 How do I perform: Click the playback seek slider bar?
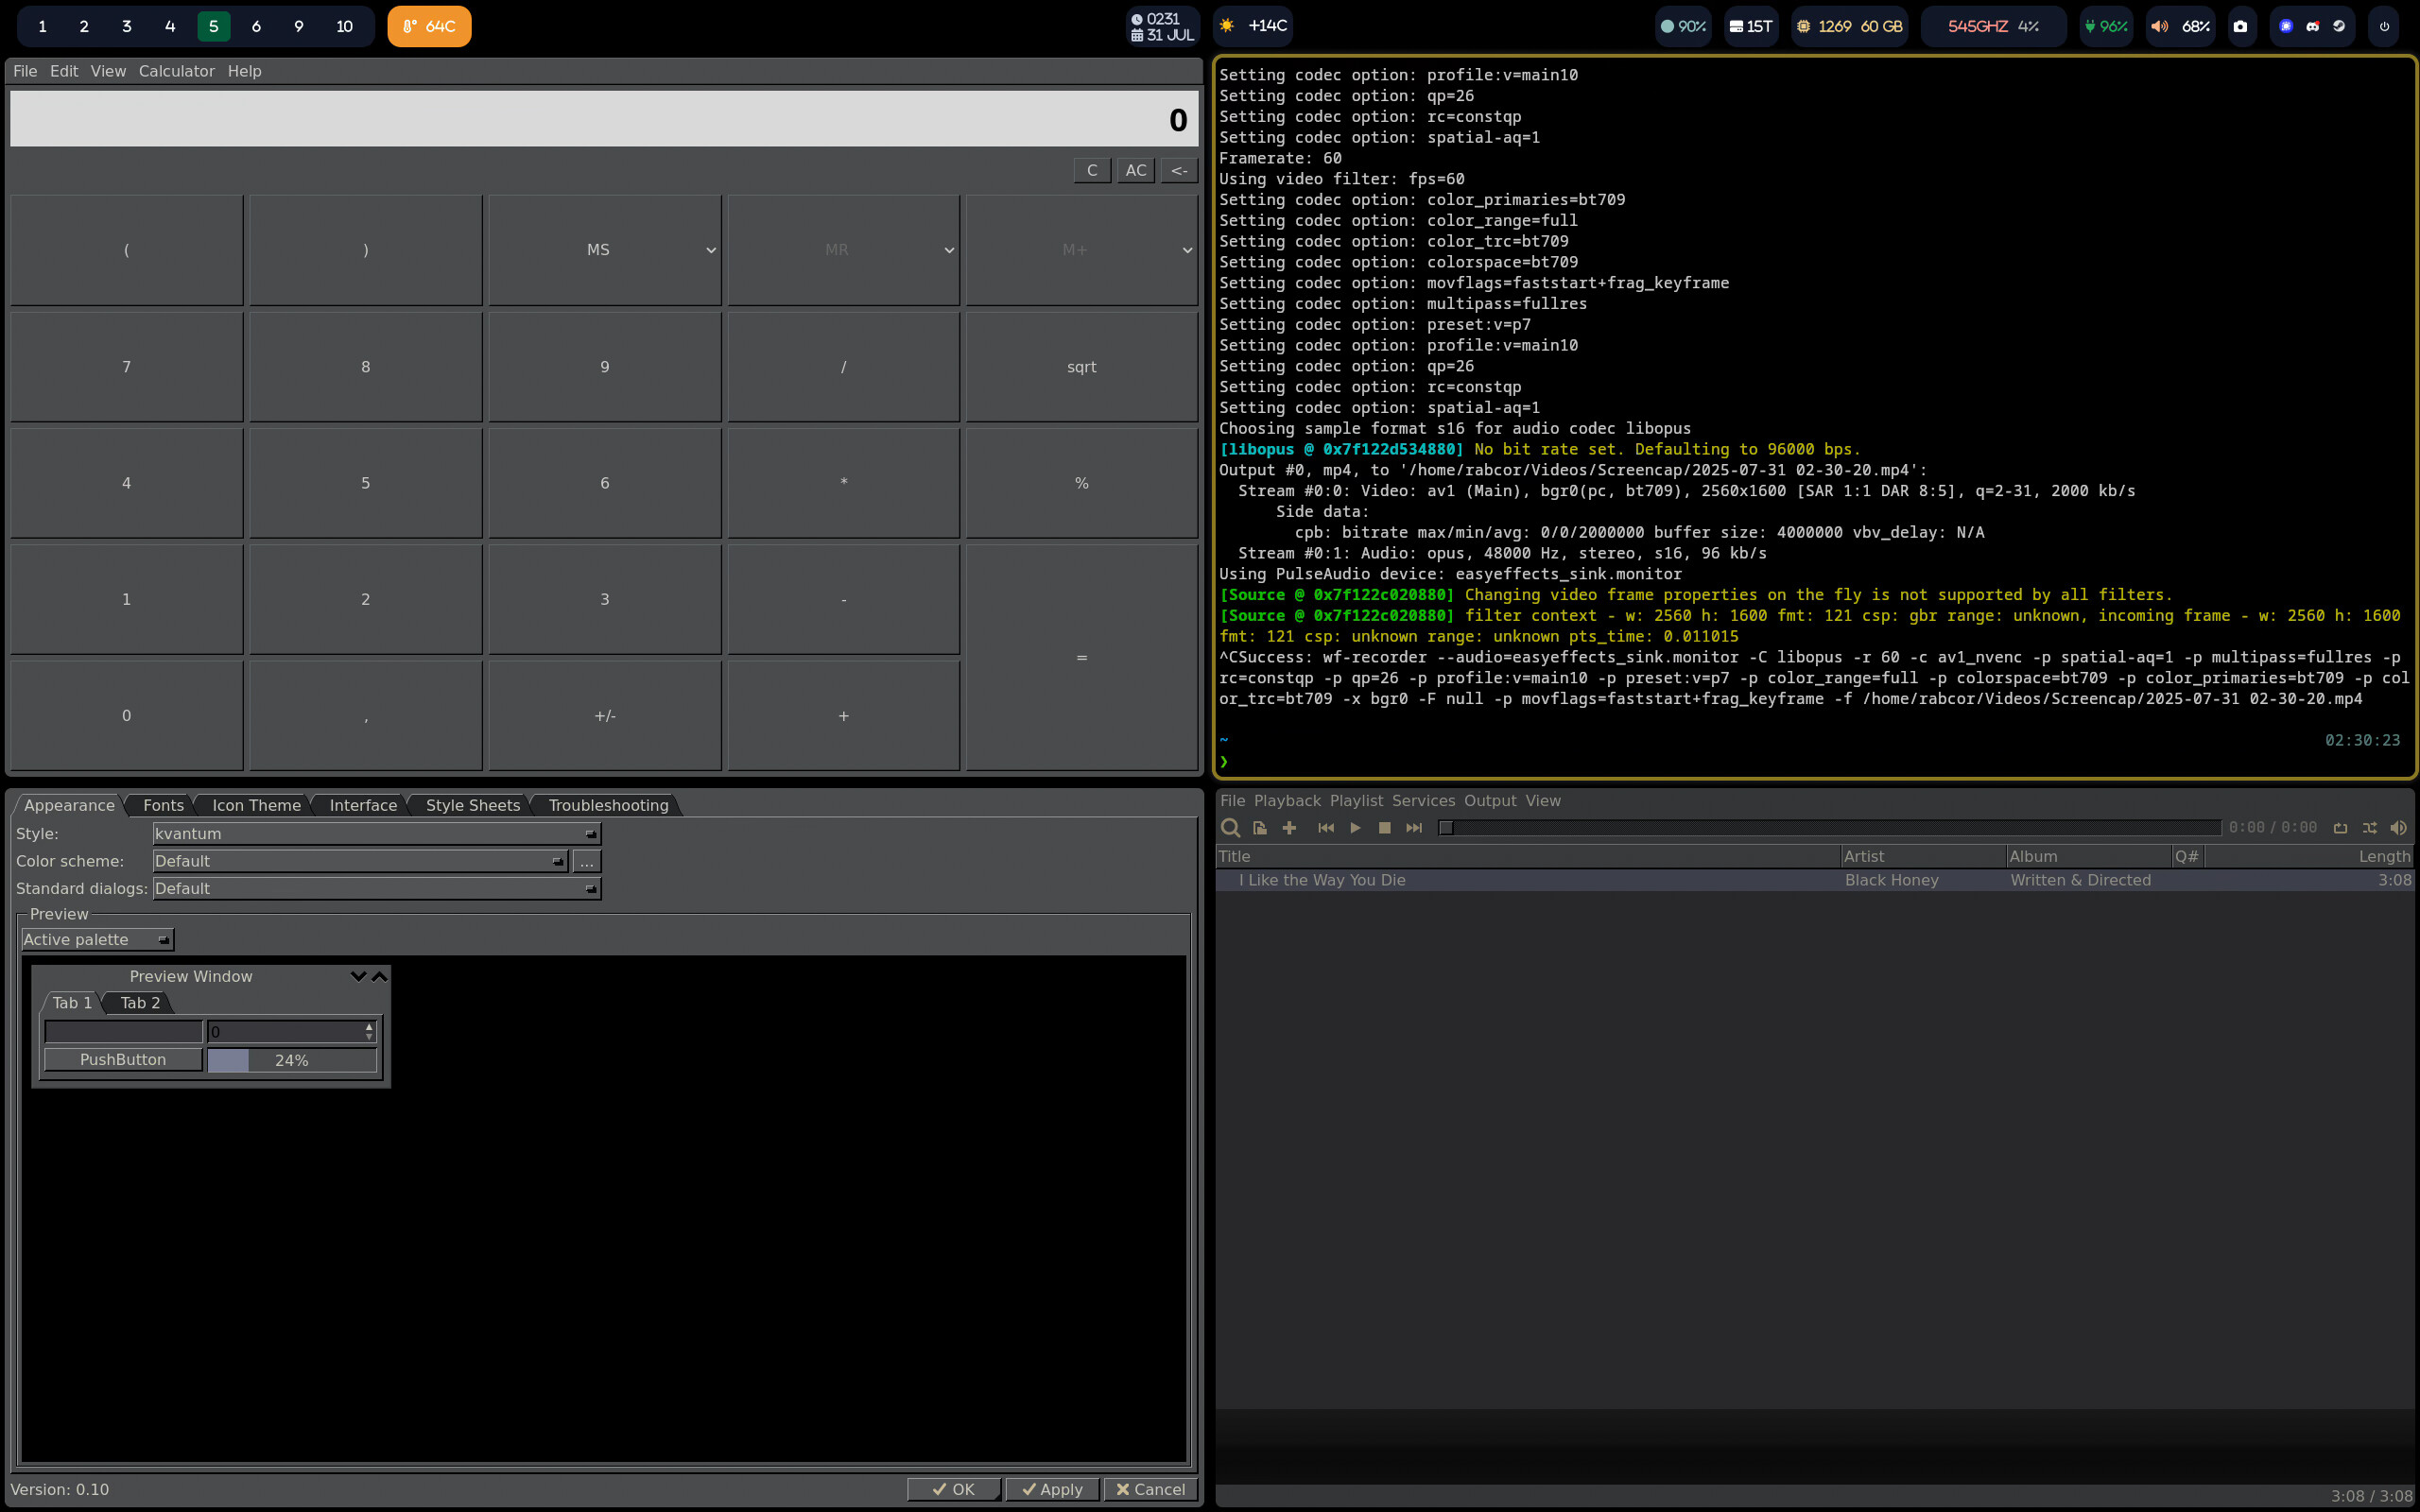click(1828, 828)
